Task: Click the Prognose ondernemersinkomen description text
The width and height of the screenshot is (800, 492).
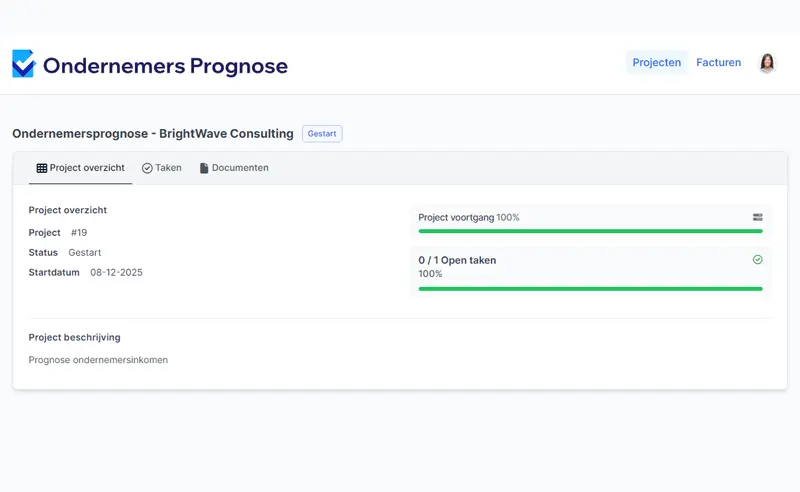Action: click(x=98, y=360)
